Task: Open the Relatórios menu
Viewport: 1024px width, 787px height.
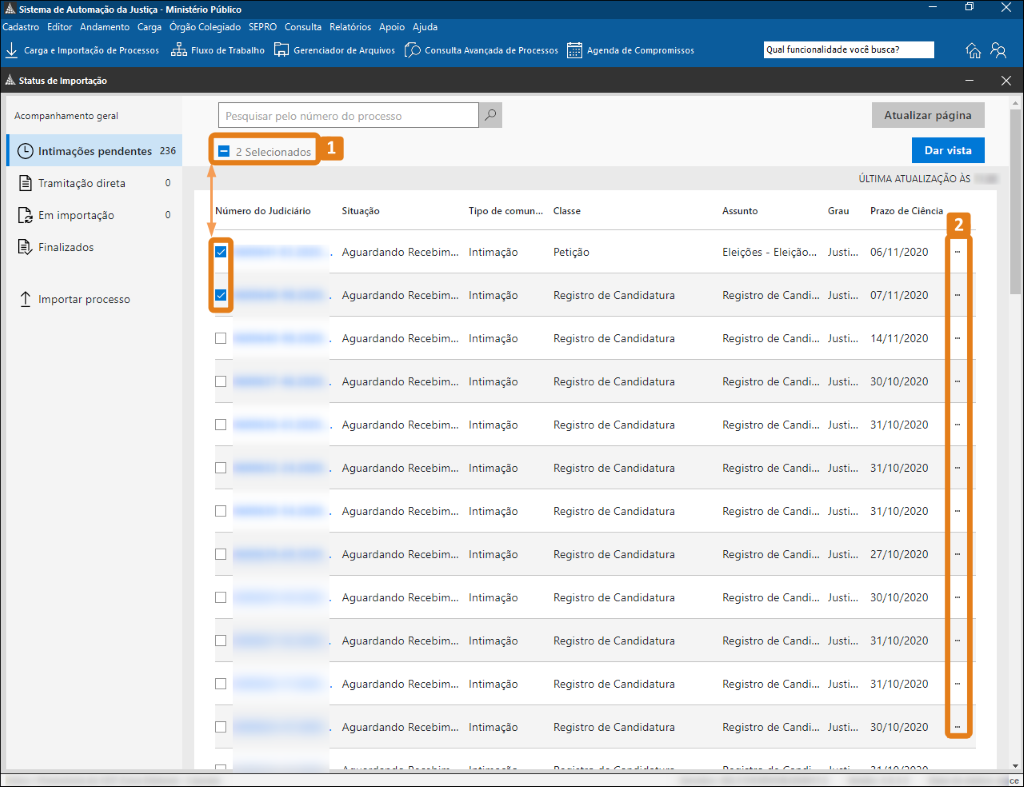Action: (350, 27)
